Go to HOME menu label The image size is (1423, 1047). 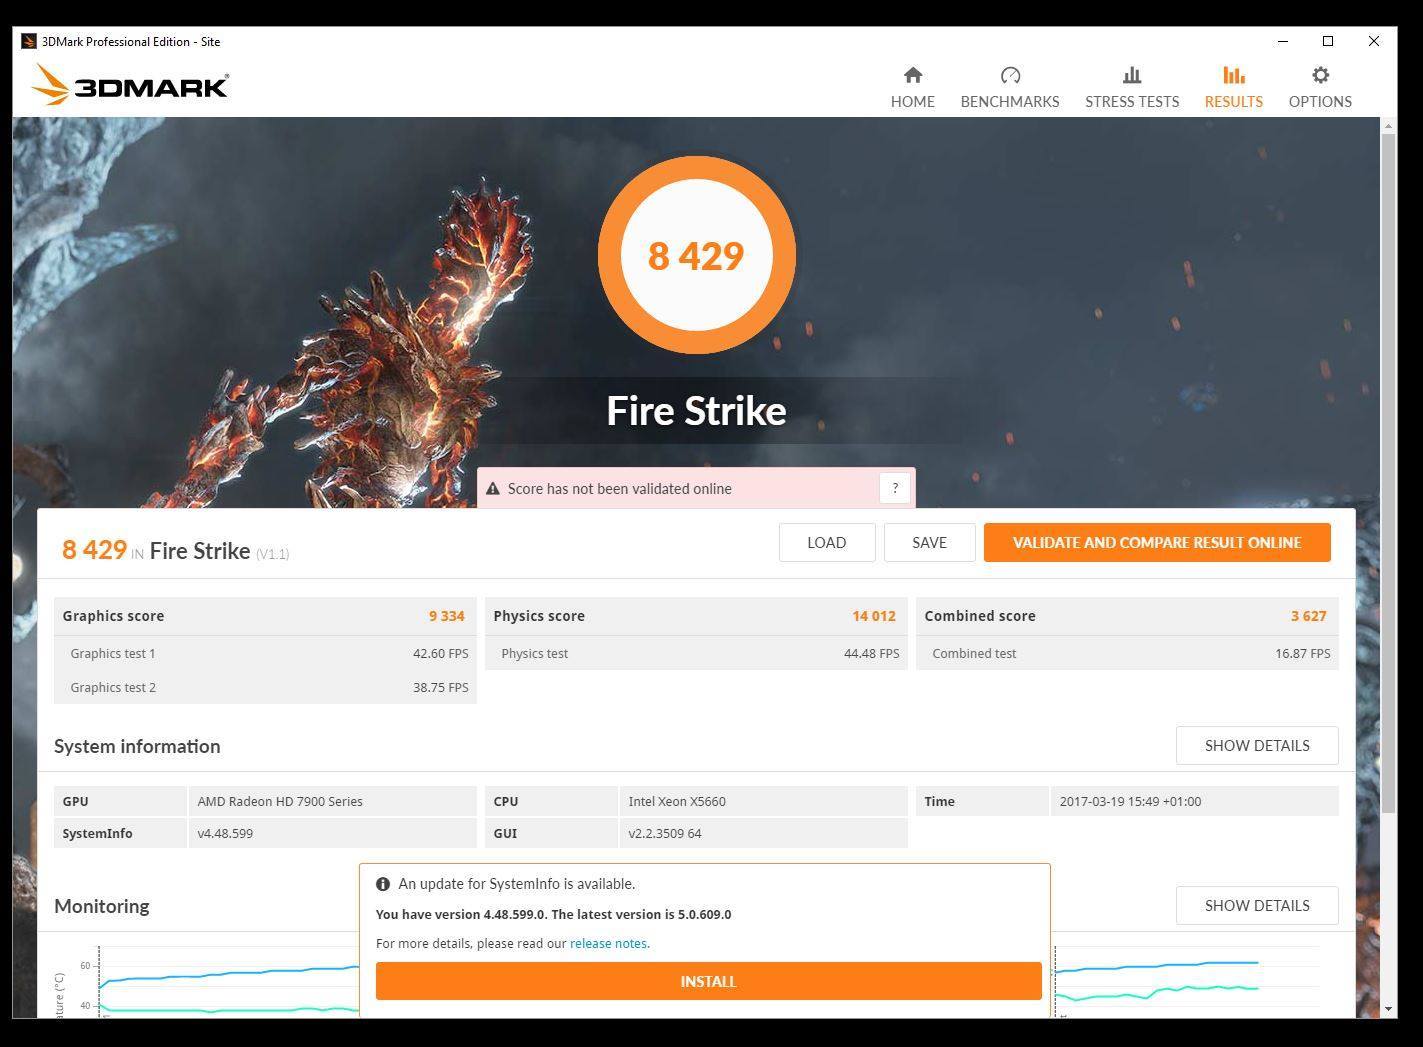(x=913, y=101)
